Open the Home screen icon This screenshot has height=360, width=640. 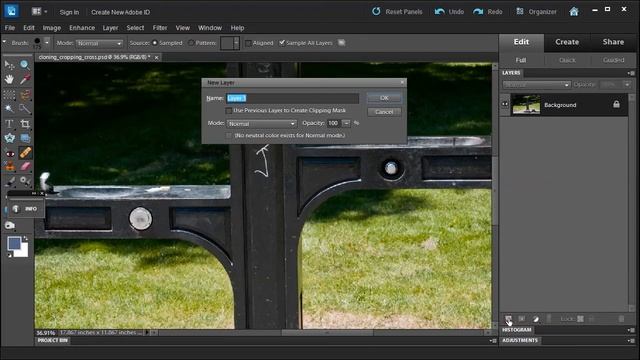(x=574, y=12)
